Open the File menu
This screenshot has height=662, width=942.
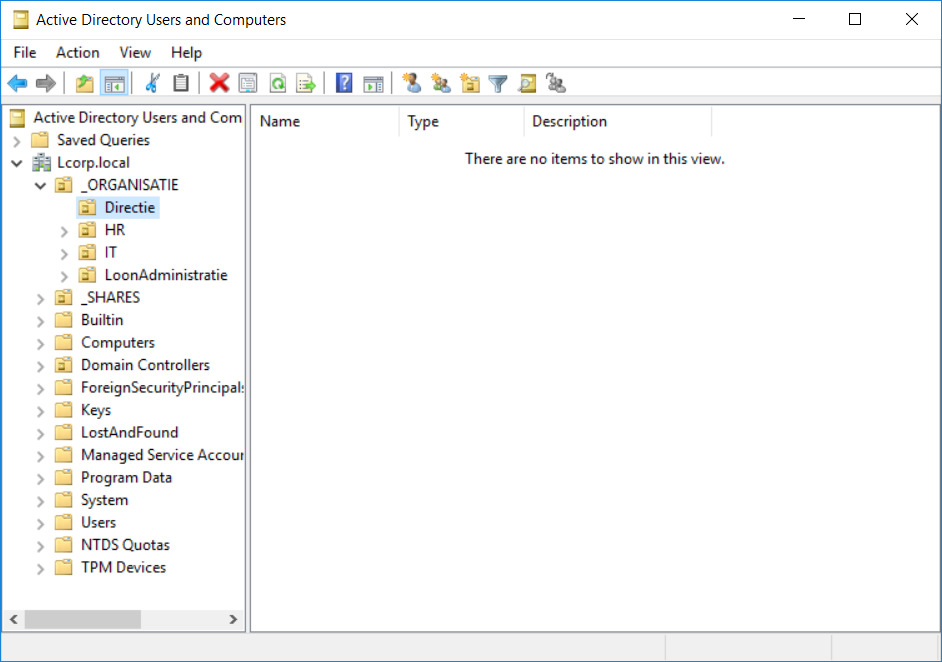(x=25, y=53)
